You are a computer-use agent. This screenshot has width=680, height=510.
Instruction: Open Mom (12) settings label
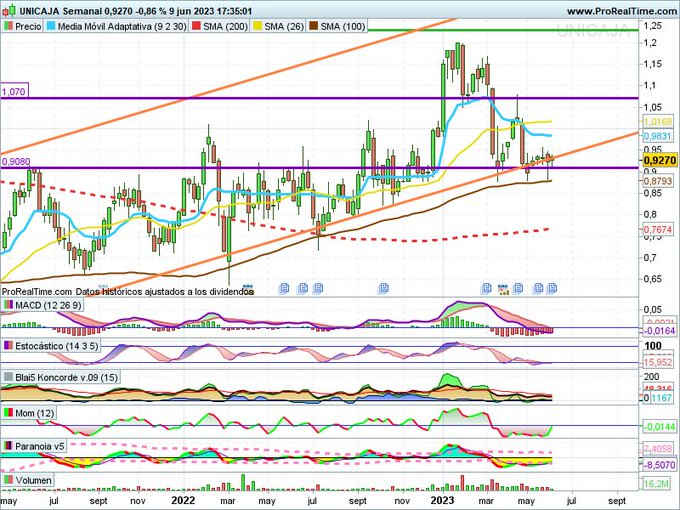tap(35, 413)
